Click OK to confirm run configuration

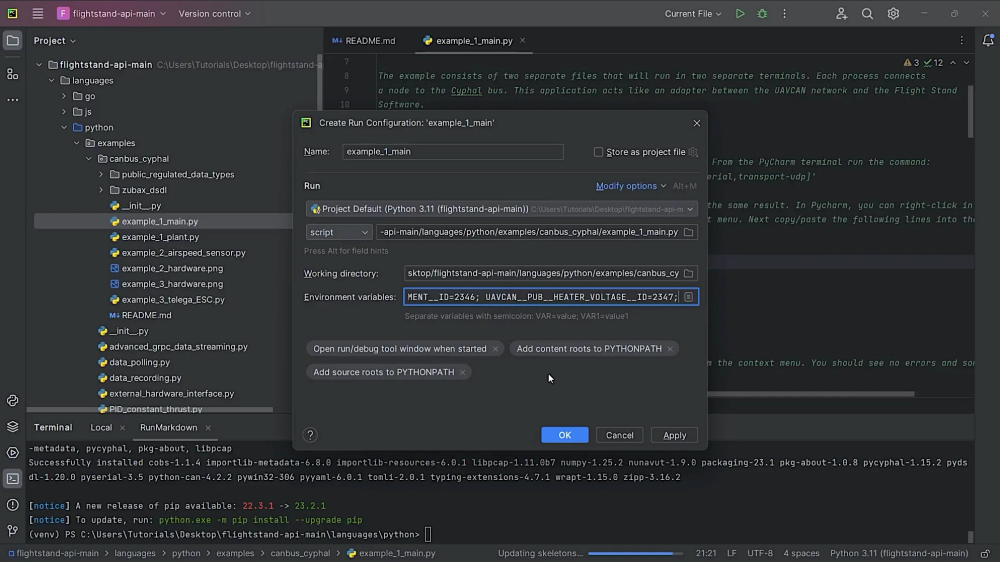tap(564, 435)
